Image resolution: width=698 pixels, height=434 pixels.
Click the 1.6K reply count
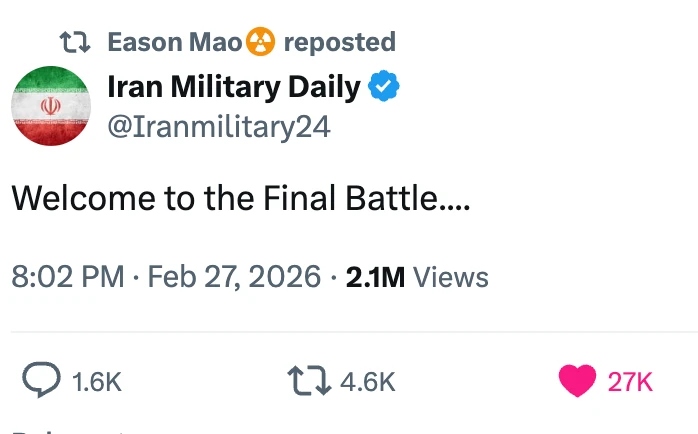[x=98, y=381]
